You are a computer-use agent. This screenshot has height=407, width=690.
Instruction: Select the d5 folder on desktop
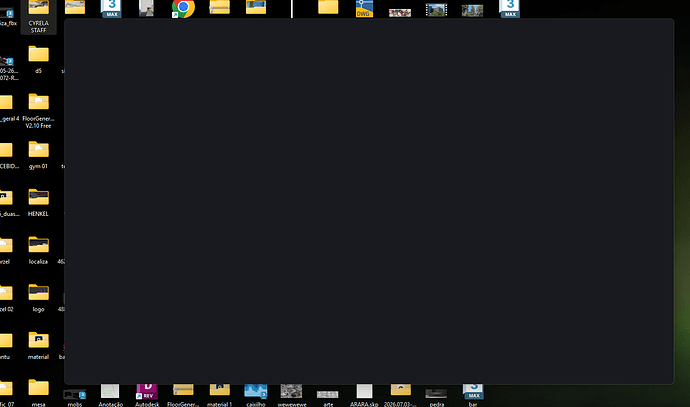pos(38,54)
